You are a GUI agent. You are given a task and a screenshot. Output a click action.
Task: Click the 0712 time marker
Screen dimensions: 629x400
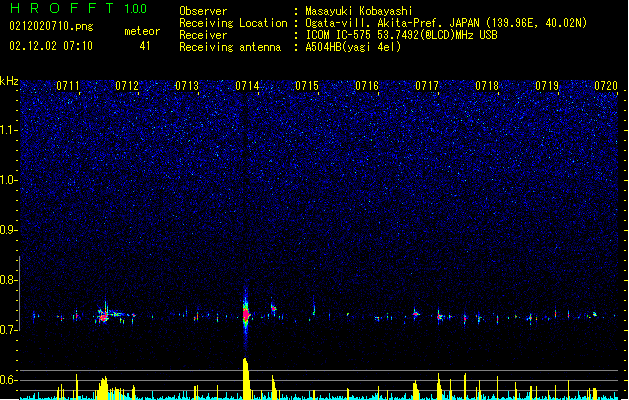[x=127, y=86]
